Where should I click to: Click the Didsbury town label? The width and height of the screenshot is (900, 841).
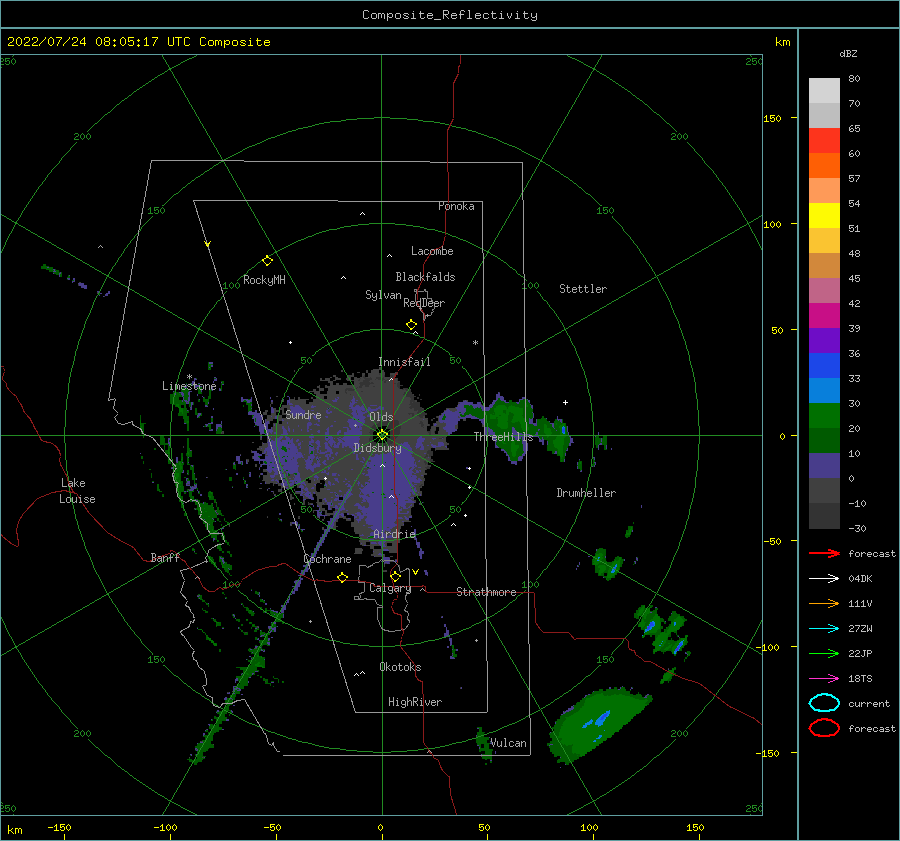[377, 448]
